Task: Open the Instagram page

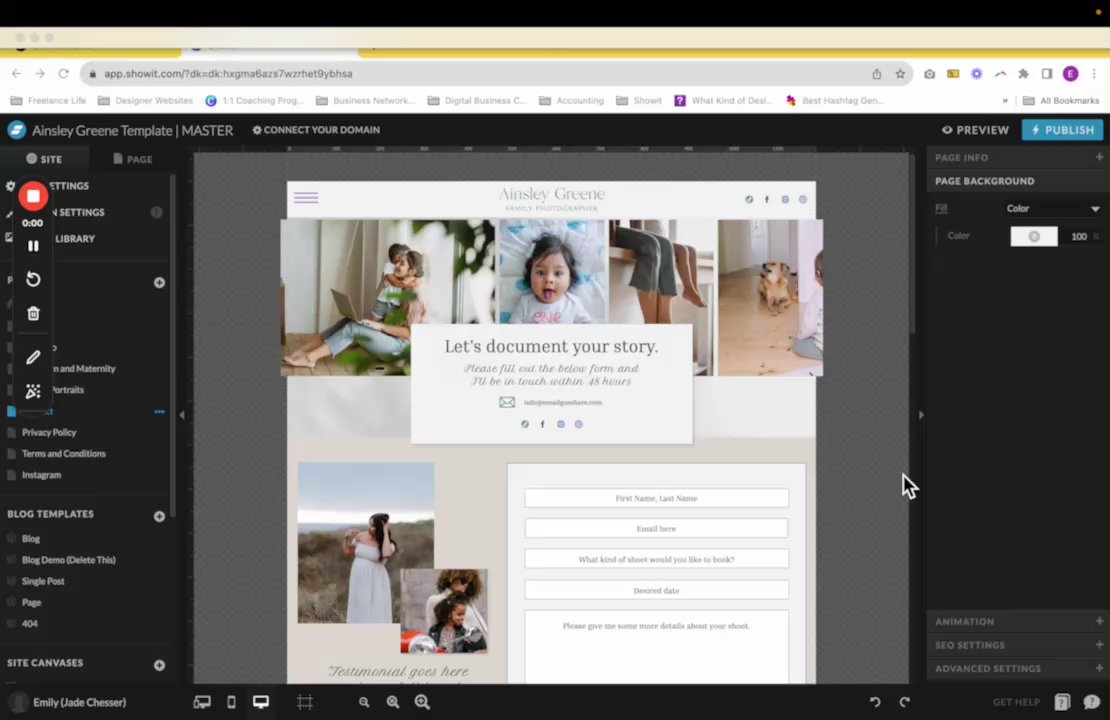Action: [x=41, y=474]
